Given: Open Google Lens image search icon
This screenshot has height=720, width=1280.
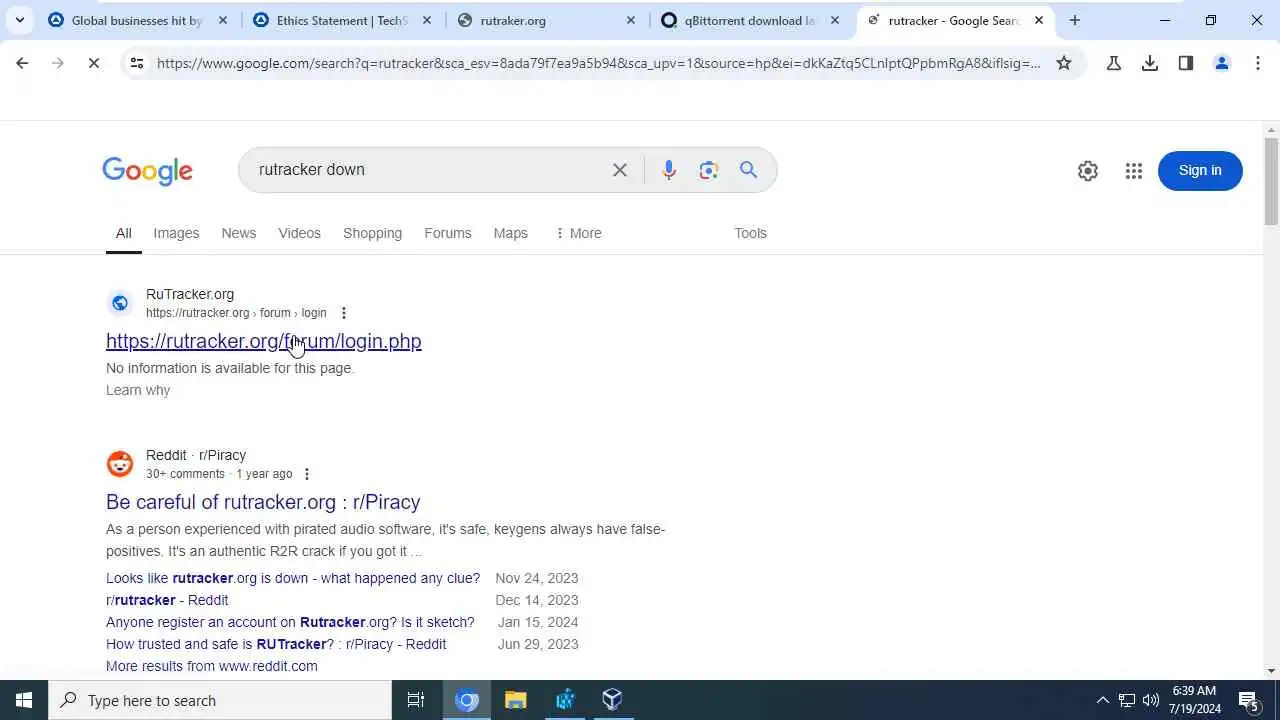Looking at the screenshot, I should coord(709,170).
